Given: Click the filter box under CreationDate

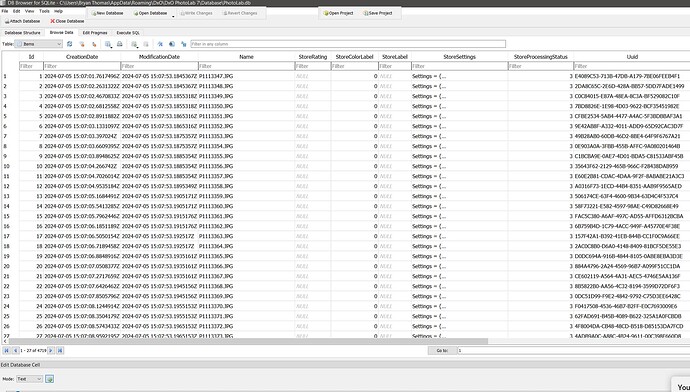Looking at the screenshot, I should [x=82, y=66].
